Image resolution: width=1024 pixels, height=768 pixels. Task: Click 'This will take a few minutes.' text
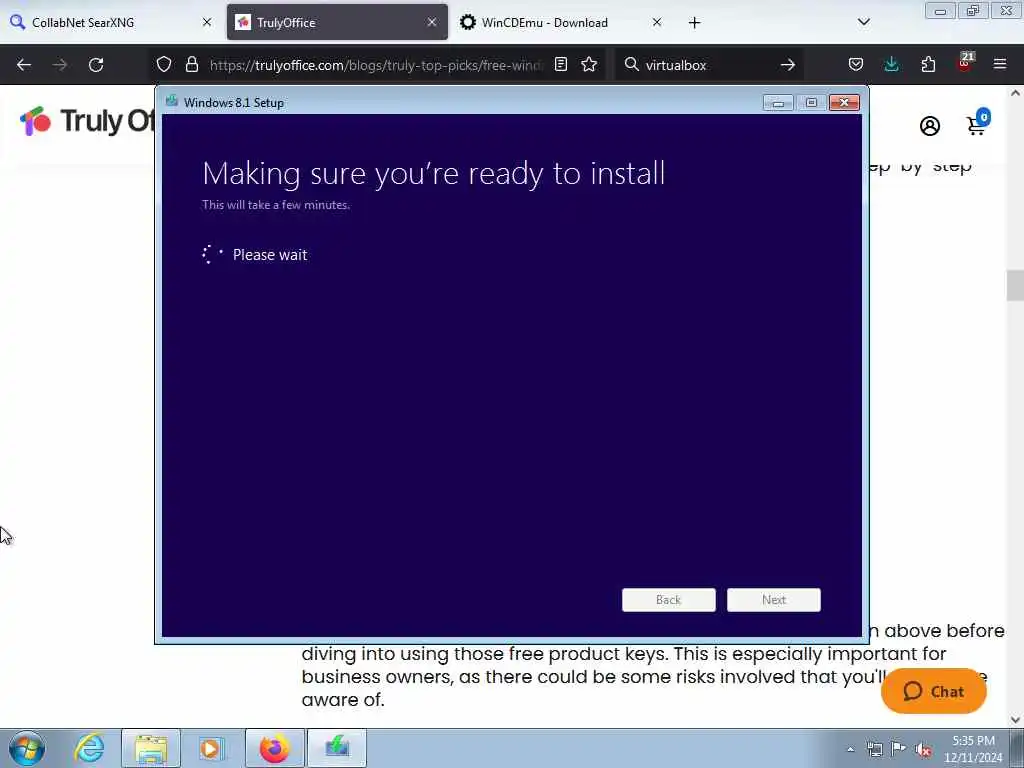coord(276,204)
